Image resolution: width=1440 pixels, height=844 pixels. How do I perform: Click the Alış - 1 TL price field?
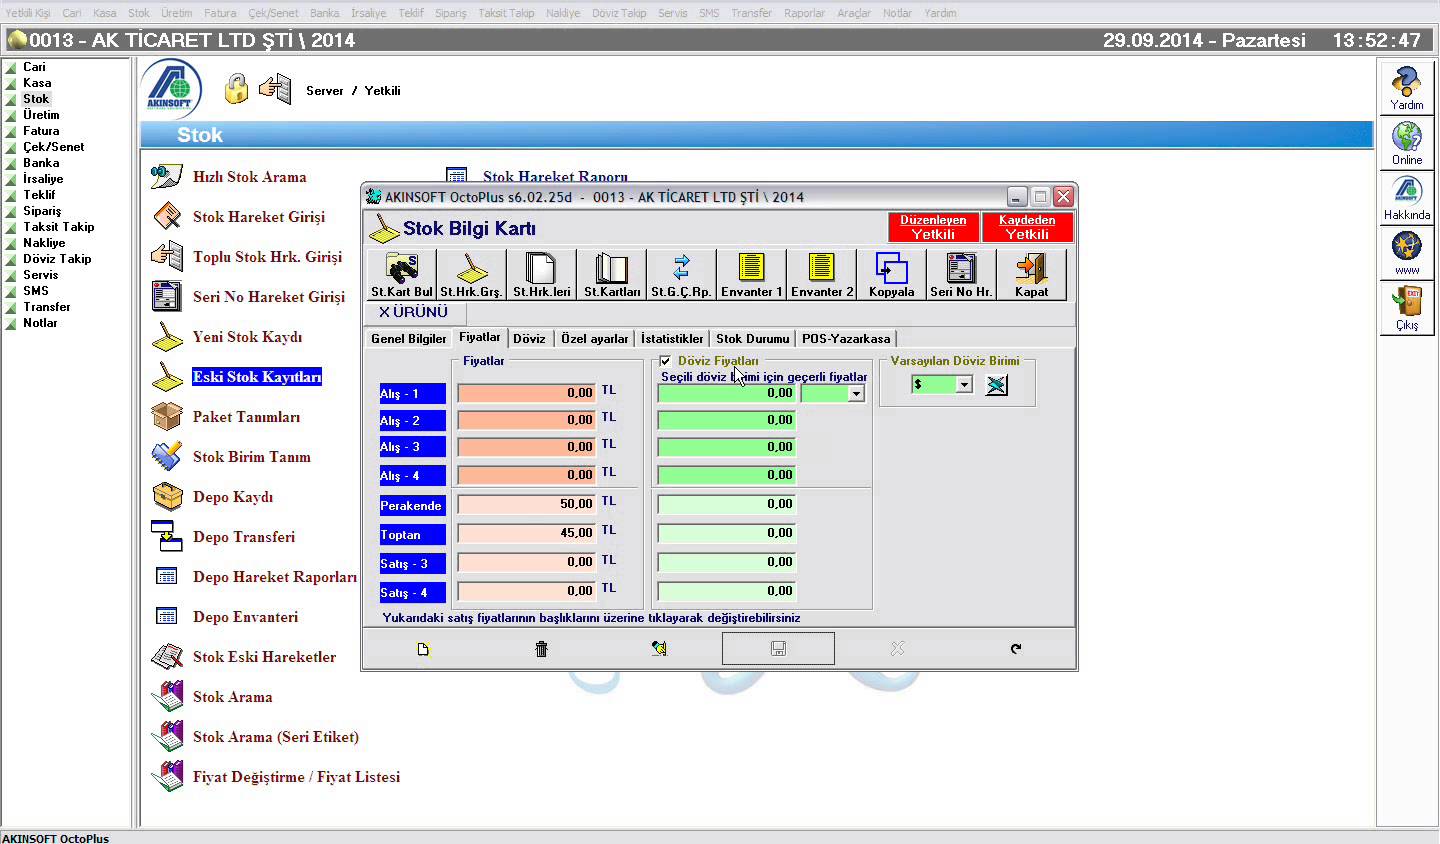click(x=526, y=393)
